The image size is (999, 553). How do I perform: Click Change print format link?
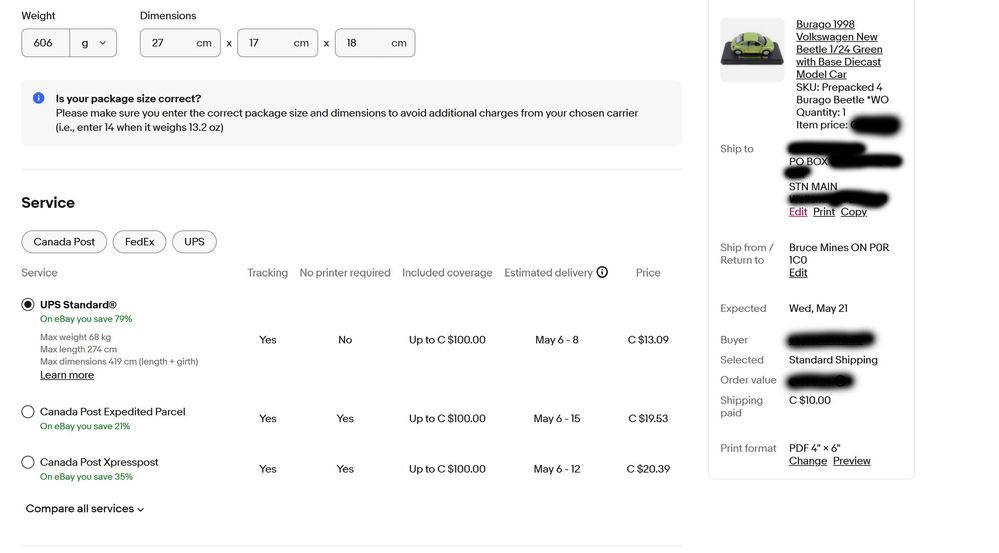point(808,461)
